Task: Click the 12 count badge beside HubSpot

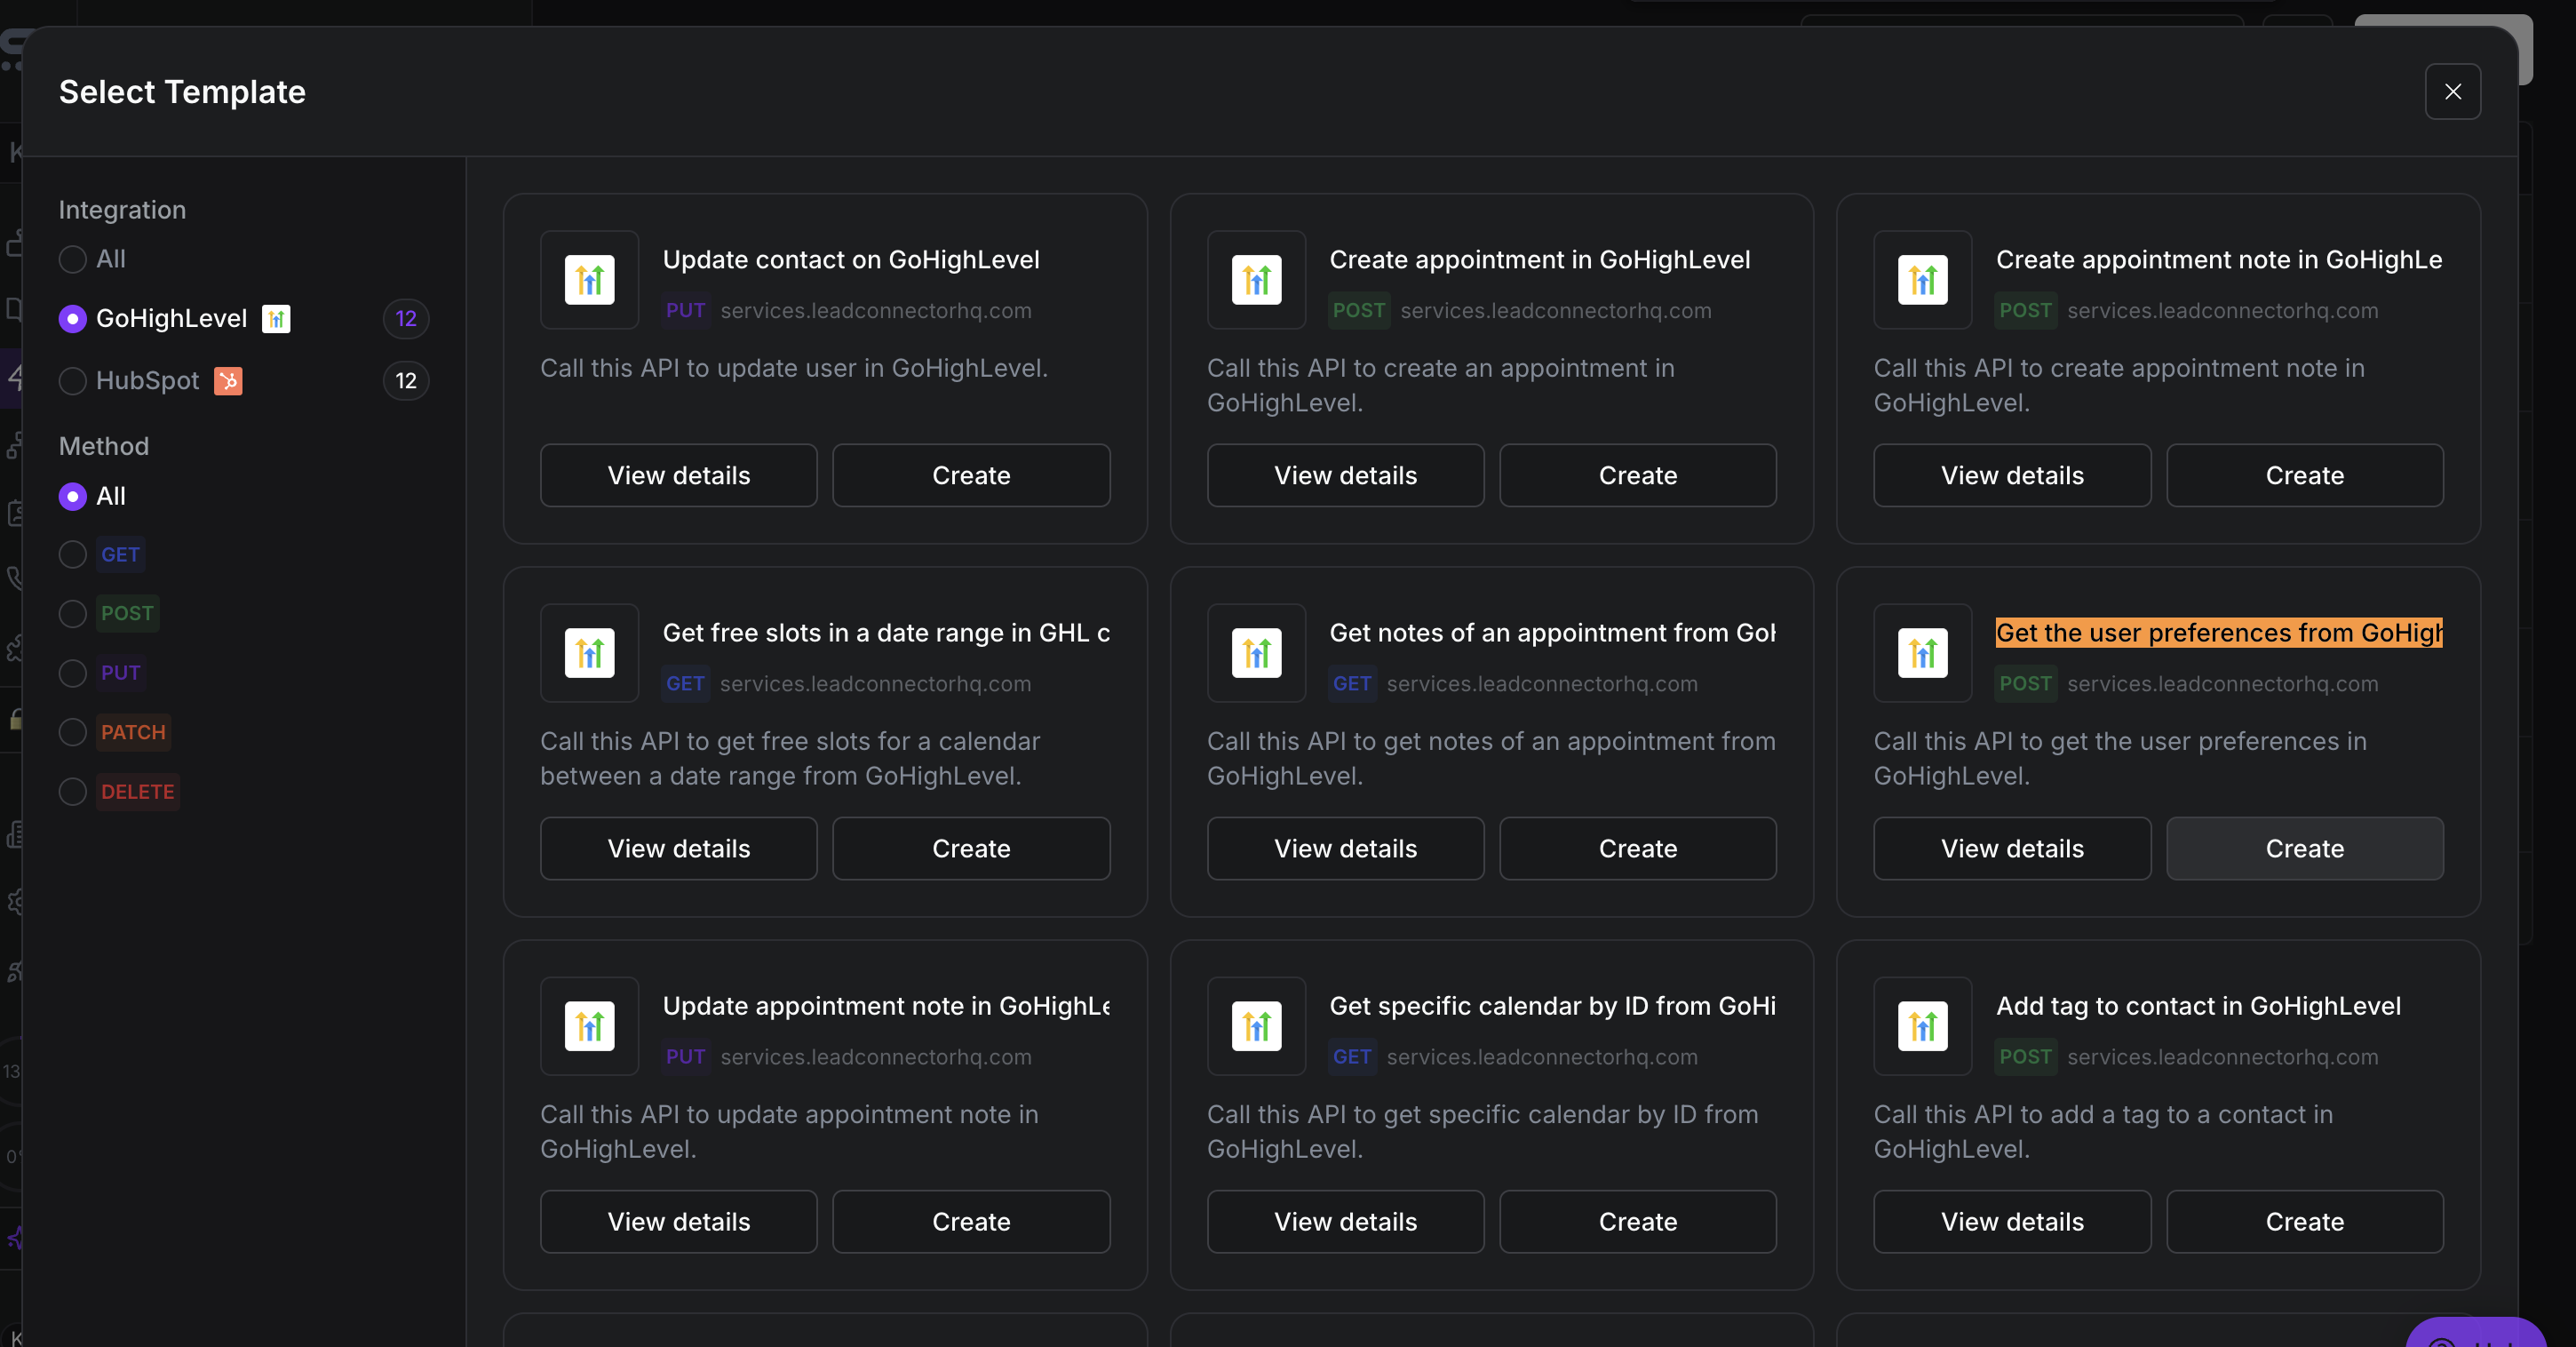Action: (x=405, y=381)
